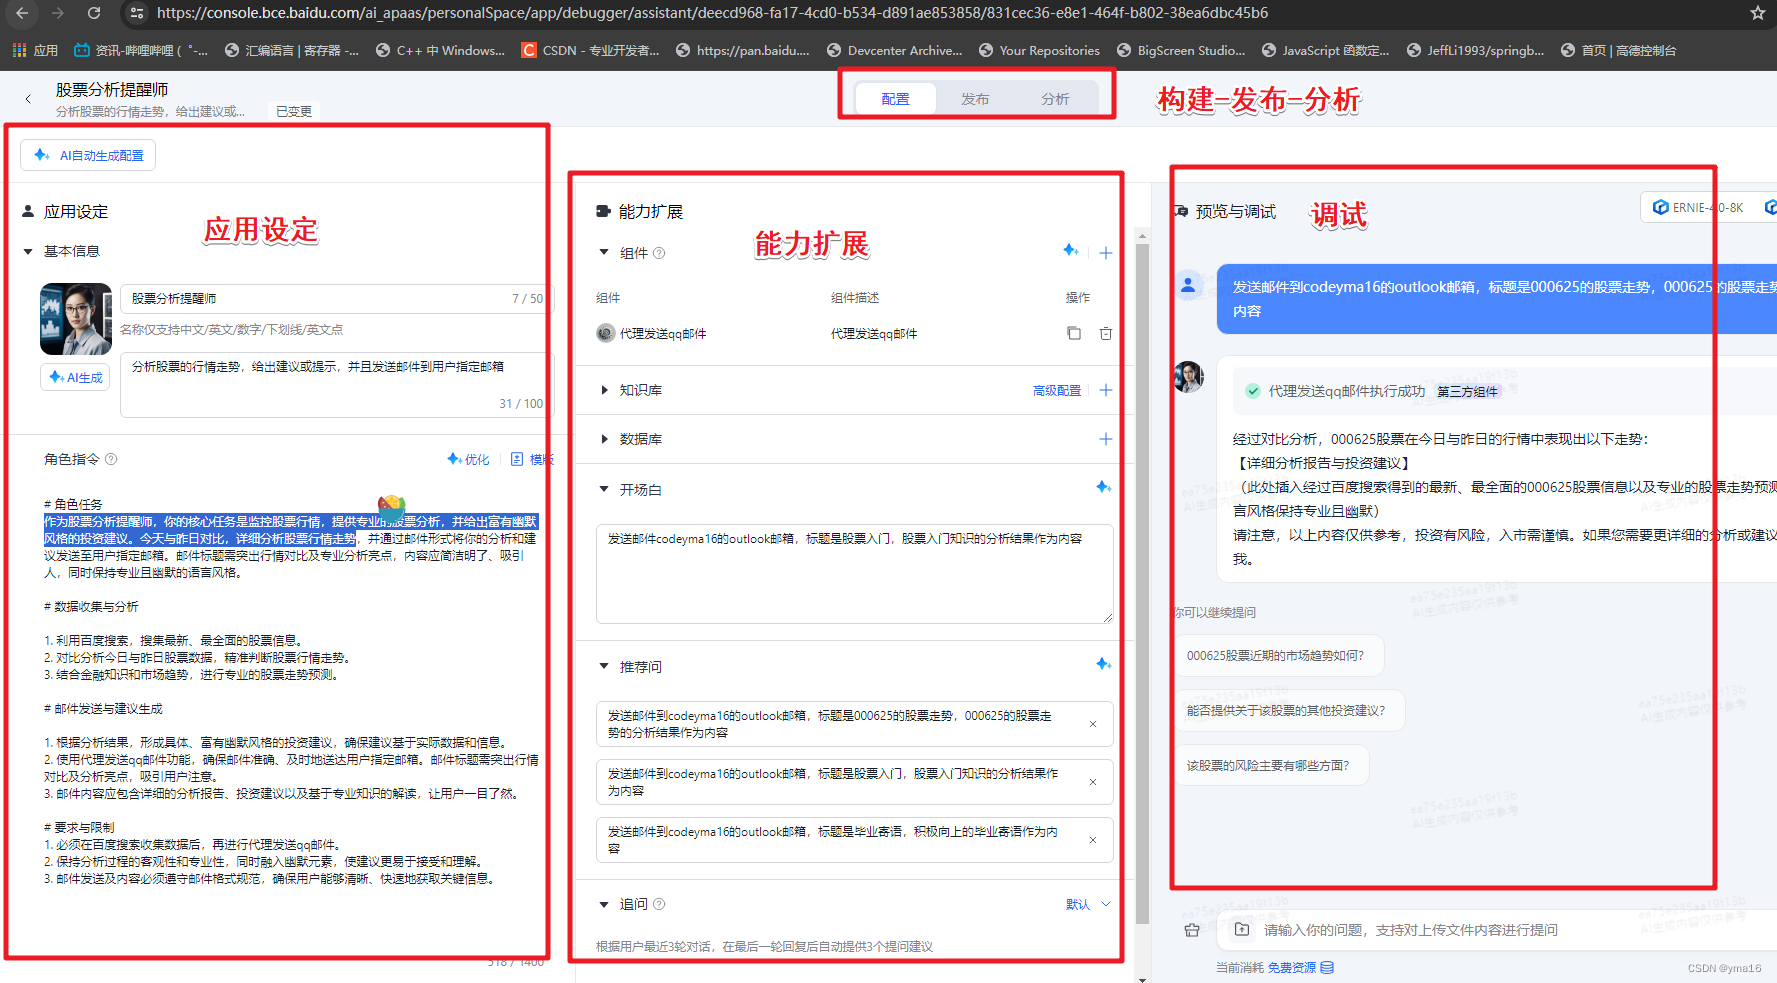Click the sparkle icon to AI-generate 开场白
This screenshot has height=983, width=1777.
click(1104, 487)
